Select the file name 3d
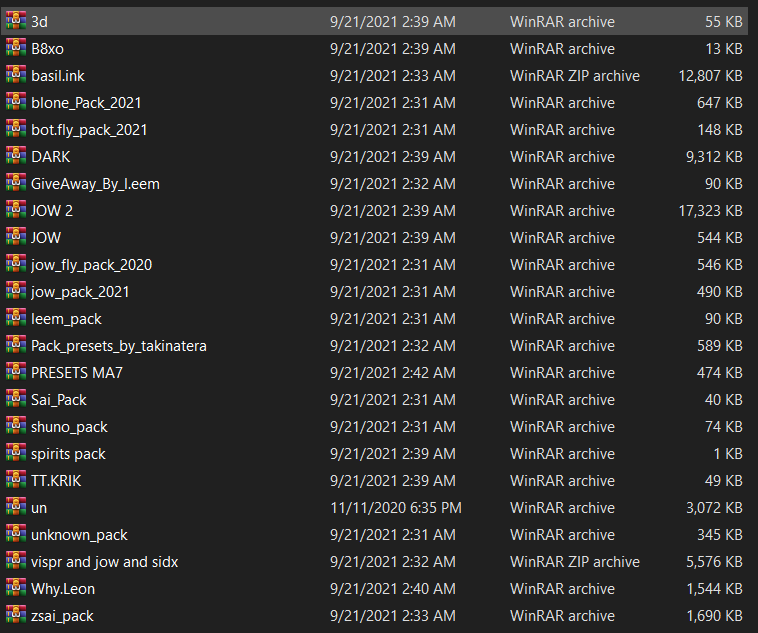 (39, 22)
